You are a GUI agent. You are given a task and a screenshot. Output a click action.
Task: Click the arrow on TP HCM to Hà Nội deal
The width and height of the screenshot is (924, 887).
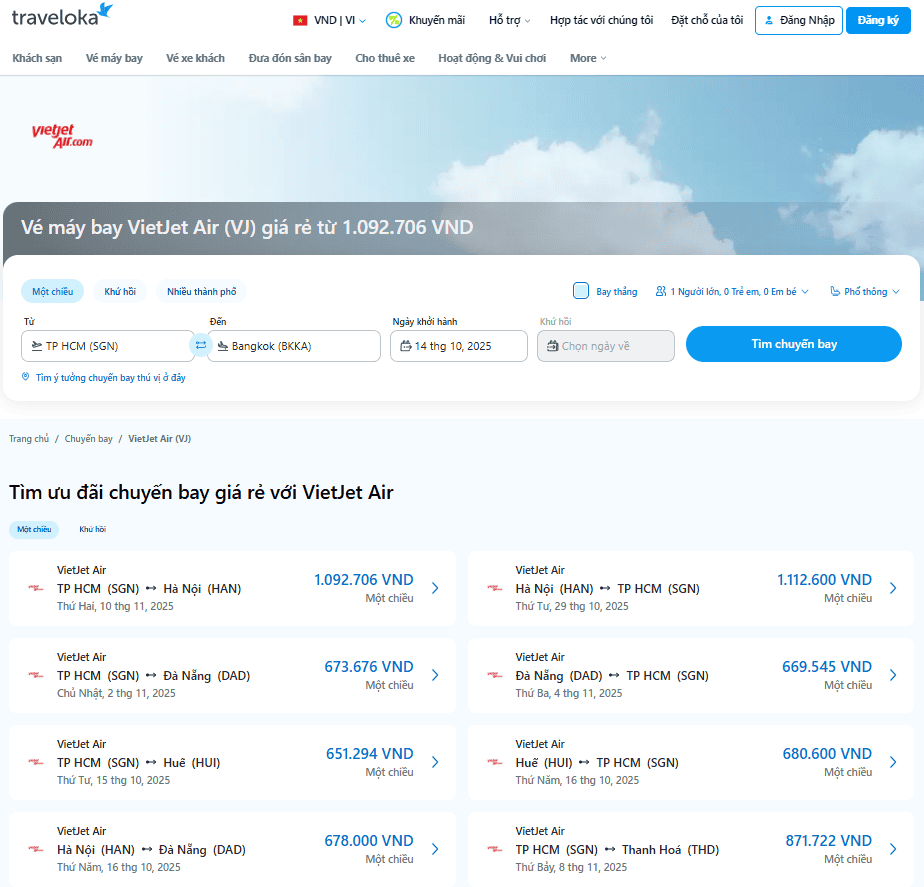click(435, 588)
